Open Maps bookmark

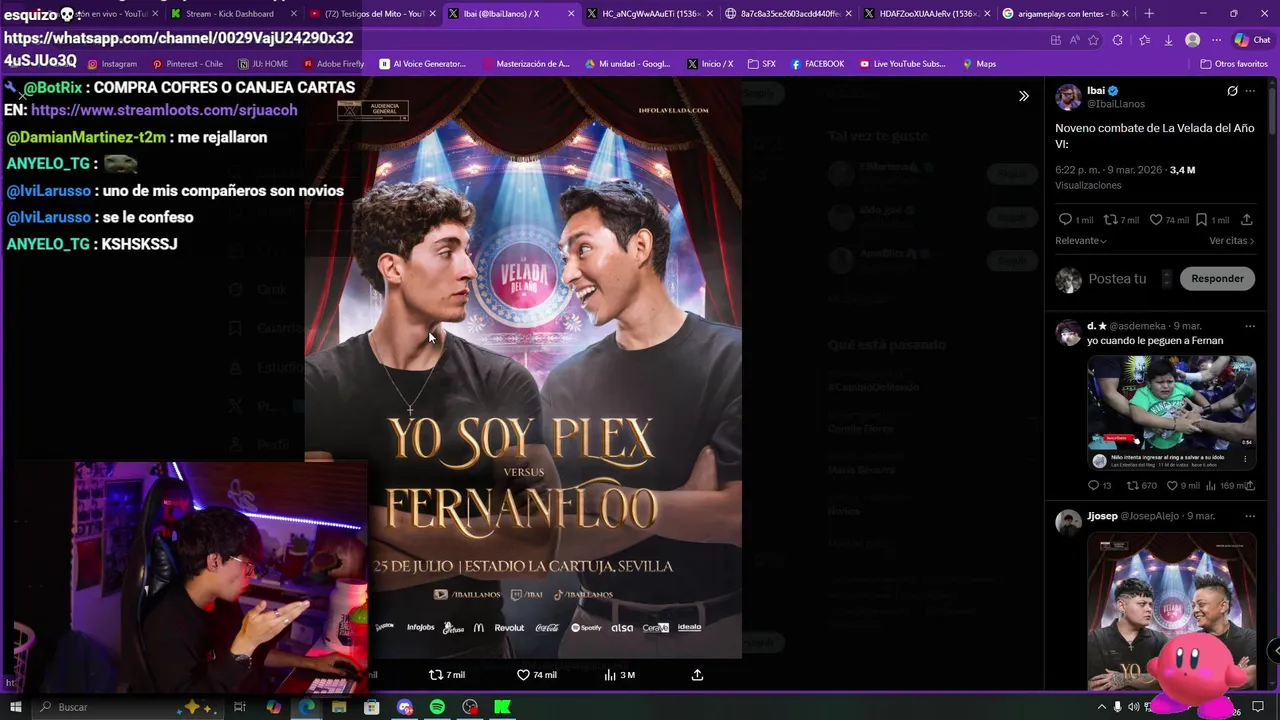(979, 64)
